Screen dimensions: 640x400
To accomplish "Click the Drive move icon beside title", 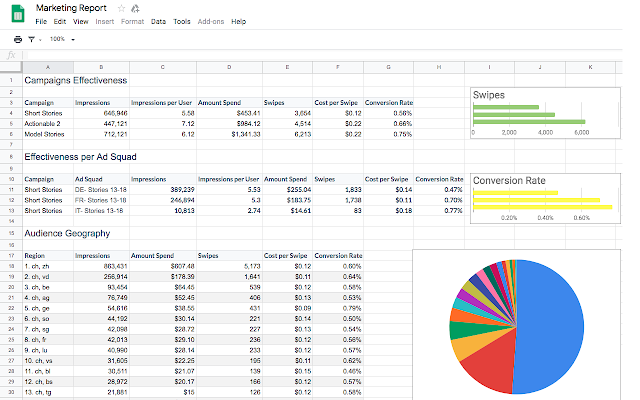I will tap(135, 8).
